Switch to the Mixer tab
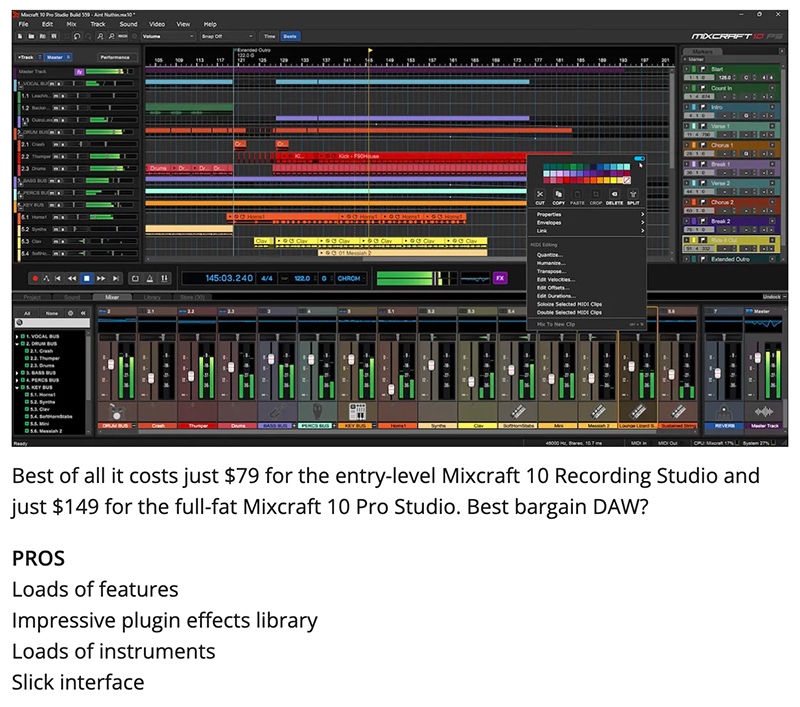This screenshot has height=707, width=800. [x=112, y=297]
